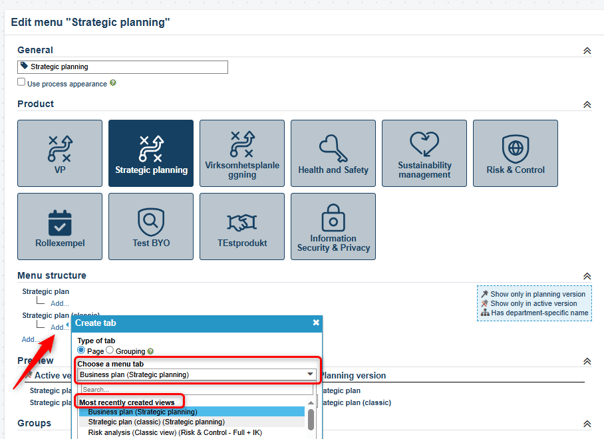Open Information Security & Privacy tile

pyautogui.click(x=333, y=226)
